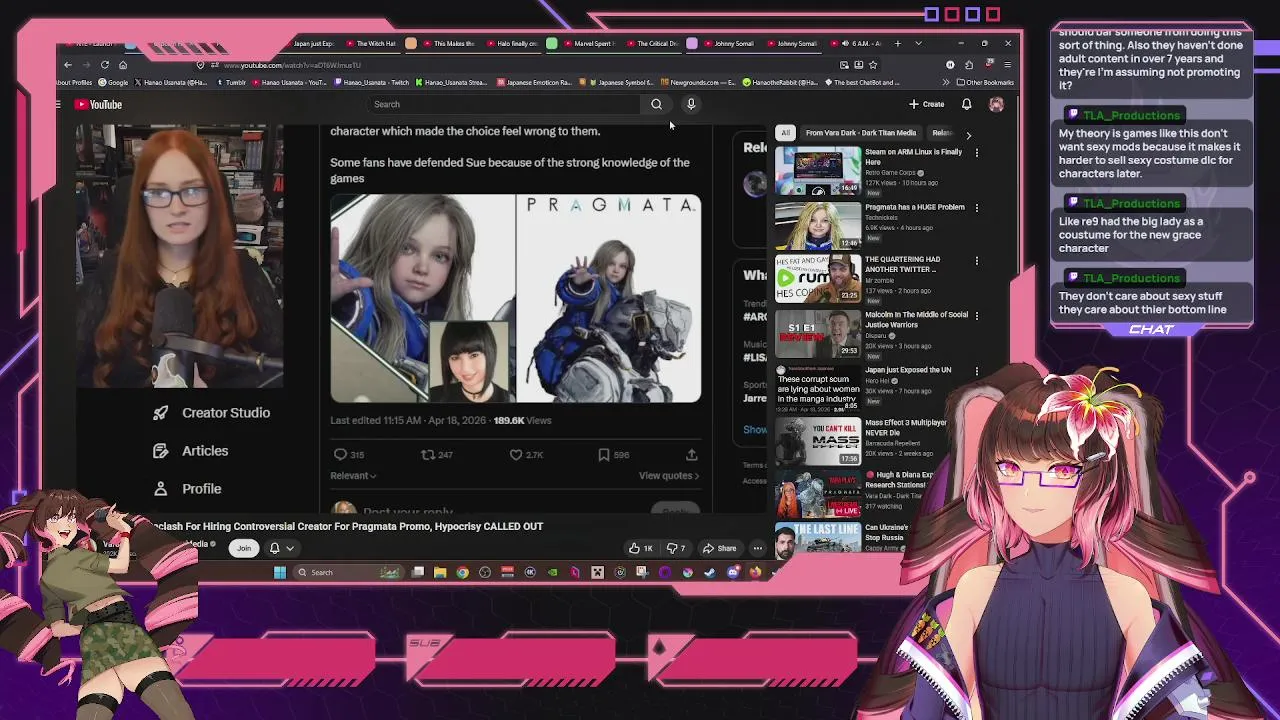The image size is (1280, 720).
Task: Share the video with the Share button
Action: click(720, 548)
